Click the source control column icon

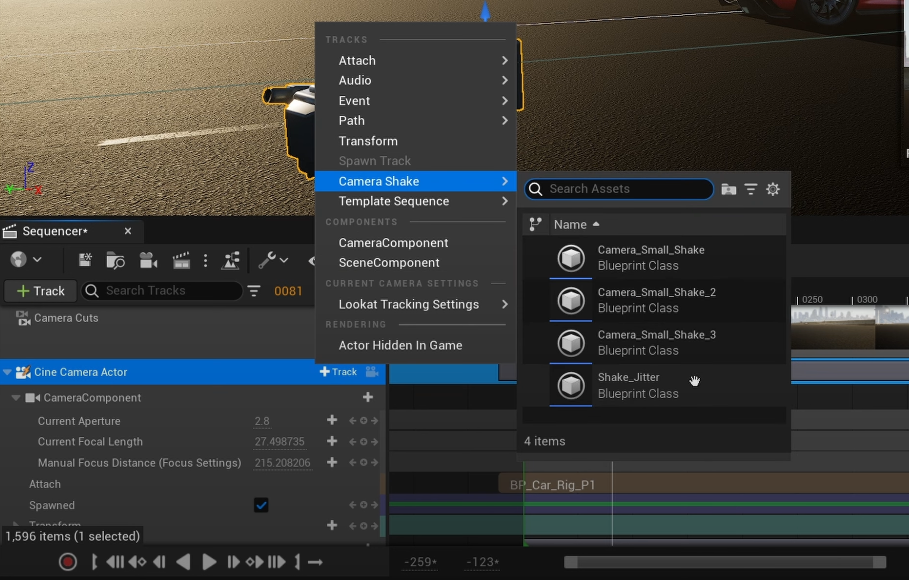[535, 224]
